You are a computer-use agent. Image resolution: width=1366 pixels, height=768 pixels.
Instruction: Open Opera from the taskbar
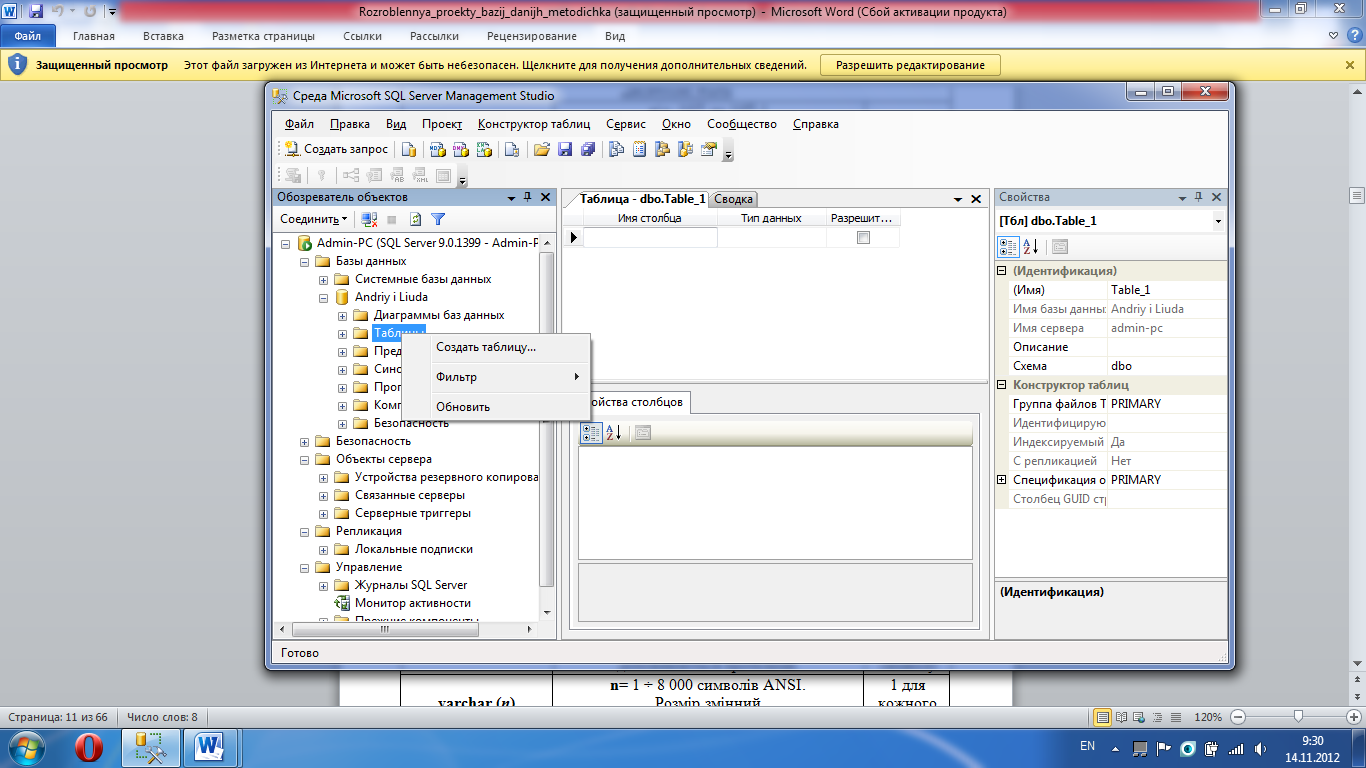coord(89,747)
